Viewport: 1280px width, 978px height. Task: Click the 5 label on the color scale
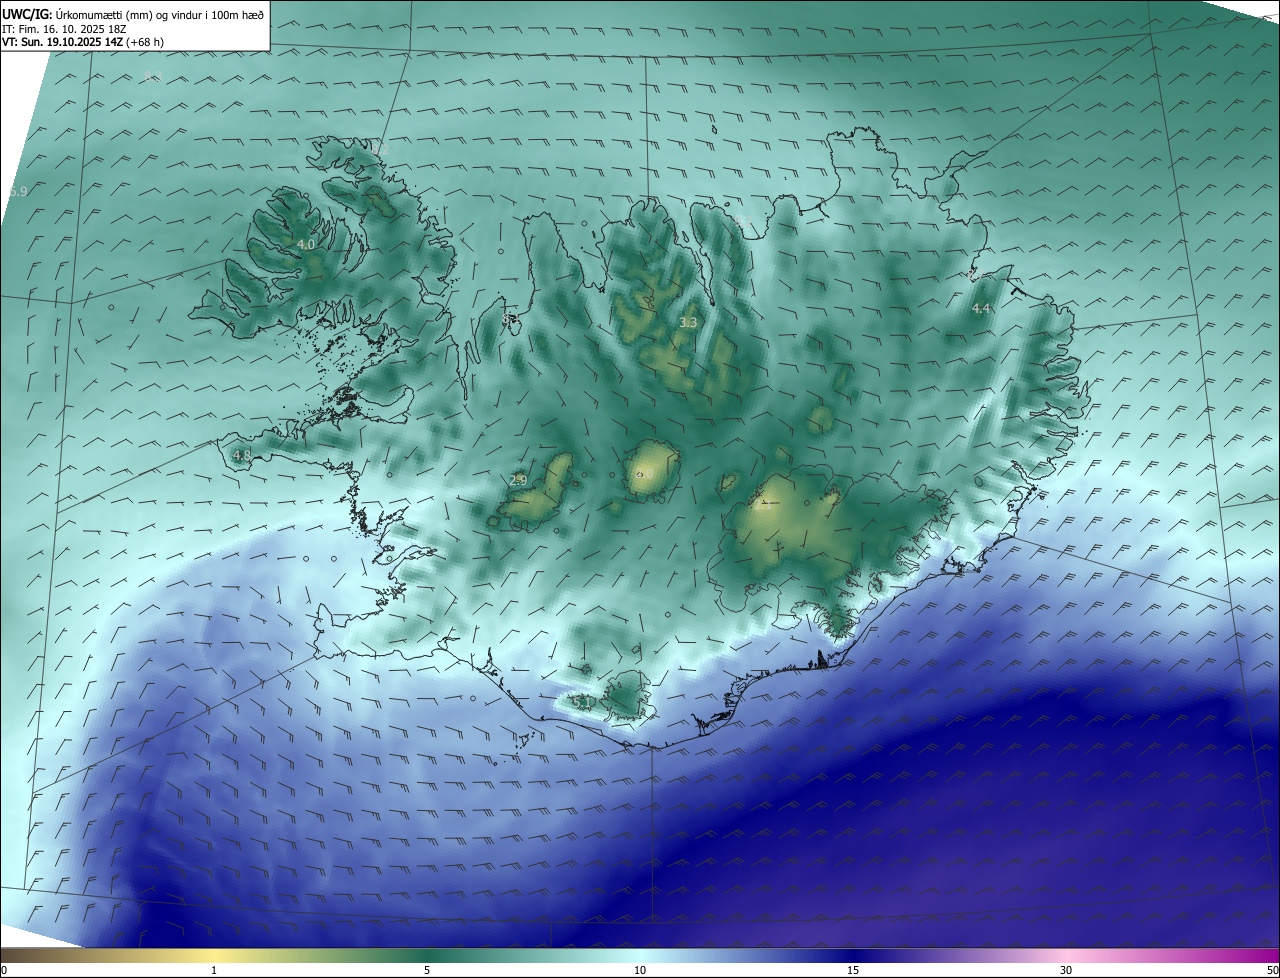(x=427, y=970)
